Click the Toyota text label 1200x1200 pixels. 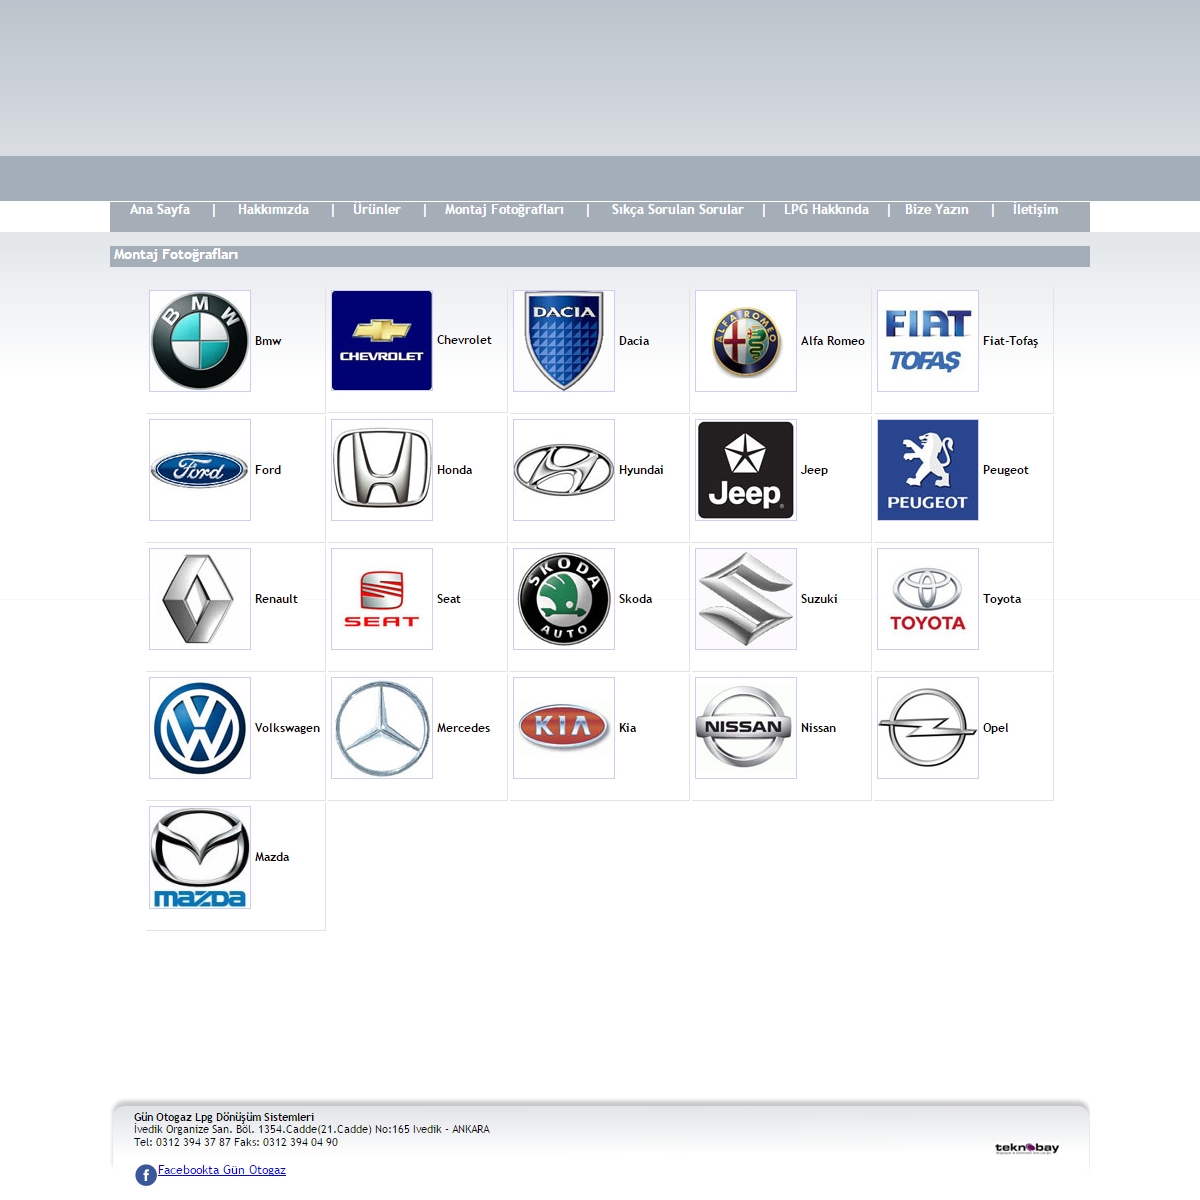tap(1002, 599)
